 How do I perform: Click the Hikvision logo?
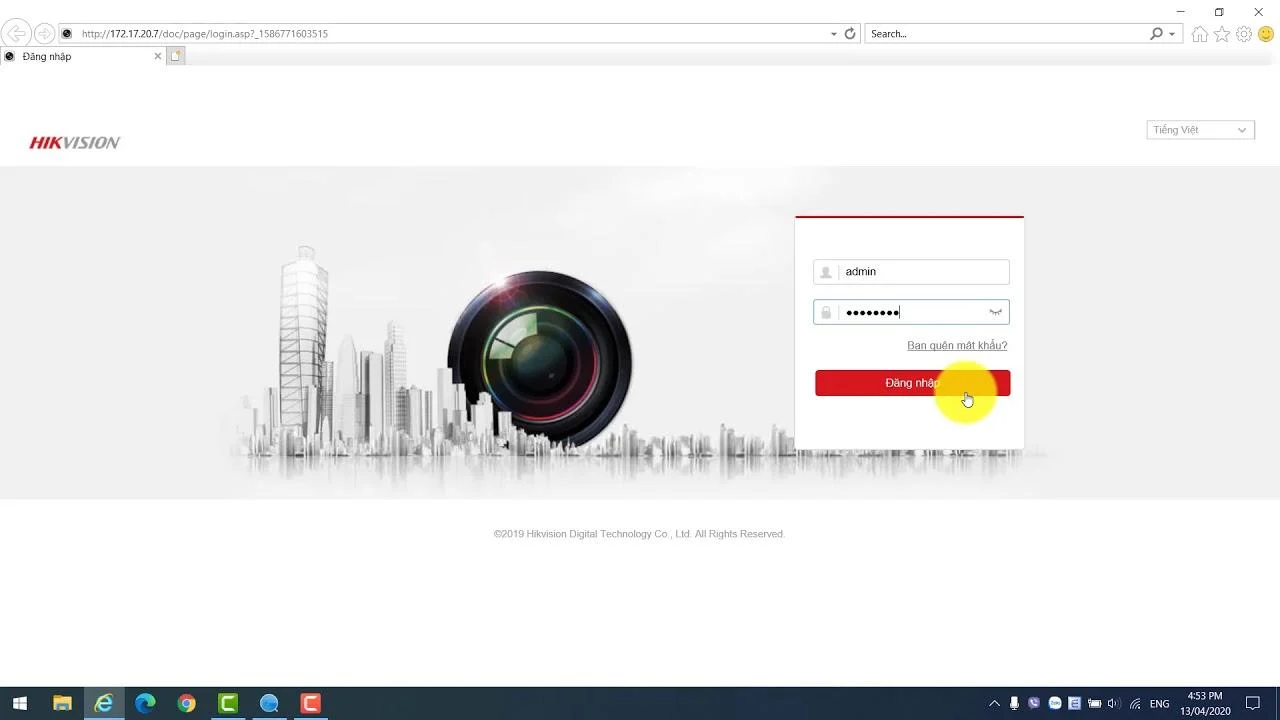coord(75,143)
